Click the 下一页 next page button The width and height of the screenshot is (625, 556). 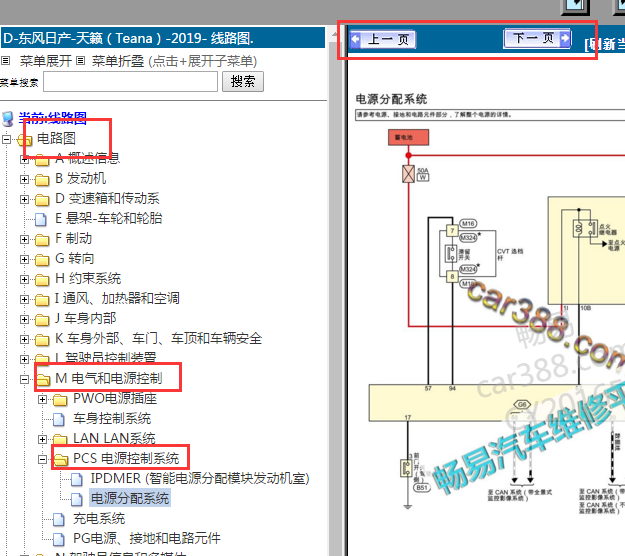pos(537,38)
